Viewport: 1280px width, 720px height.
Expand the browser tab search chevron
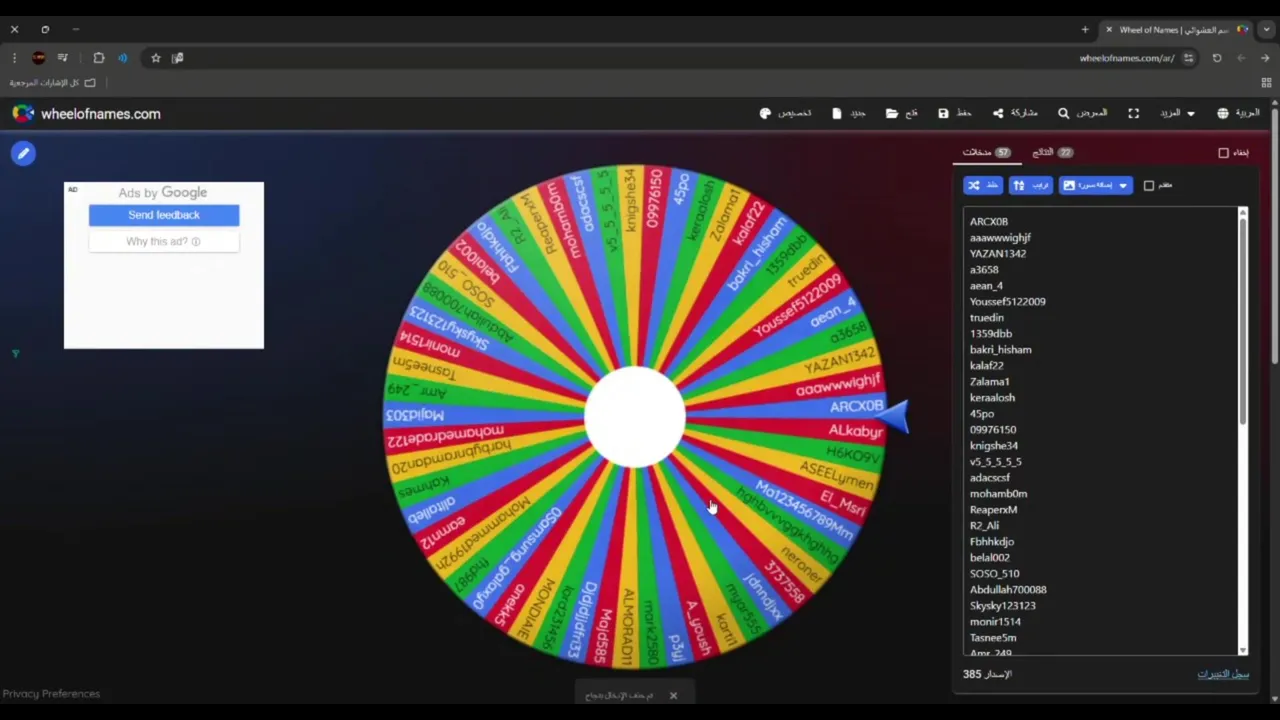tap(1266, 30)
